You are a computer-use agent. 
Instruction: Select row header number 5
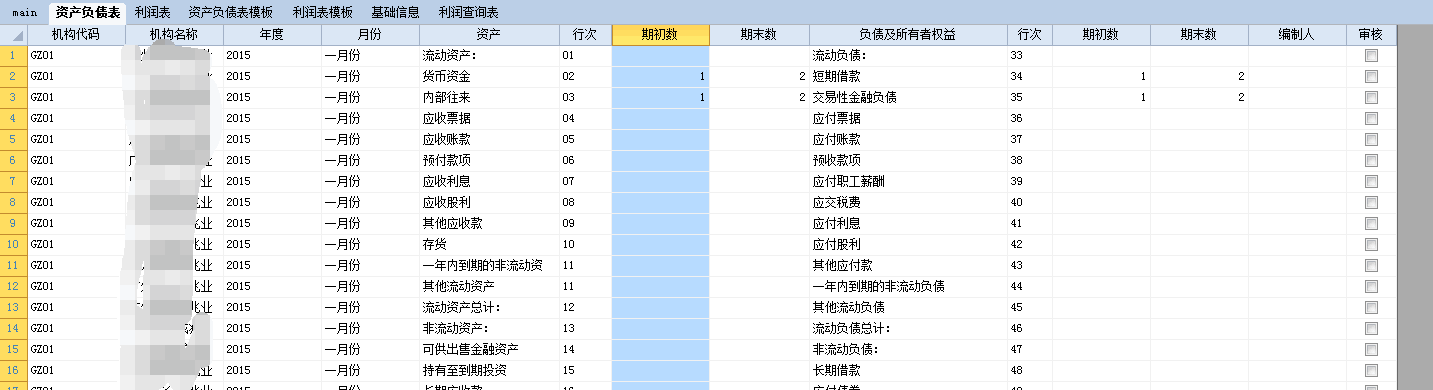13,140
